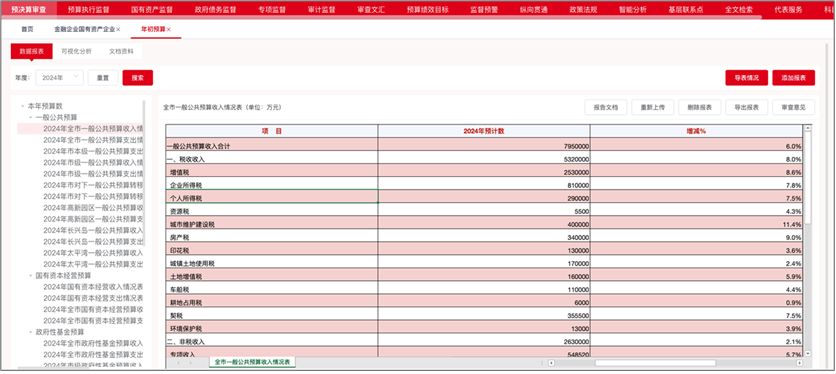The width and height of the screenshot is (836, 374).
Task: Collapse the 国有资本经营预算 tree node
Action: pos(30,275)
